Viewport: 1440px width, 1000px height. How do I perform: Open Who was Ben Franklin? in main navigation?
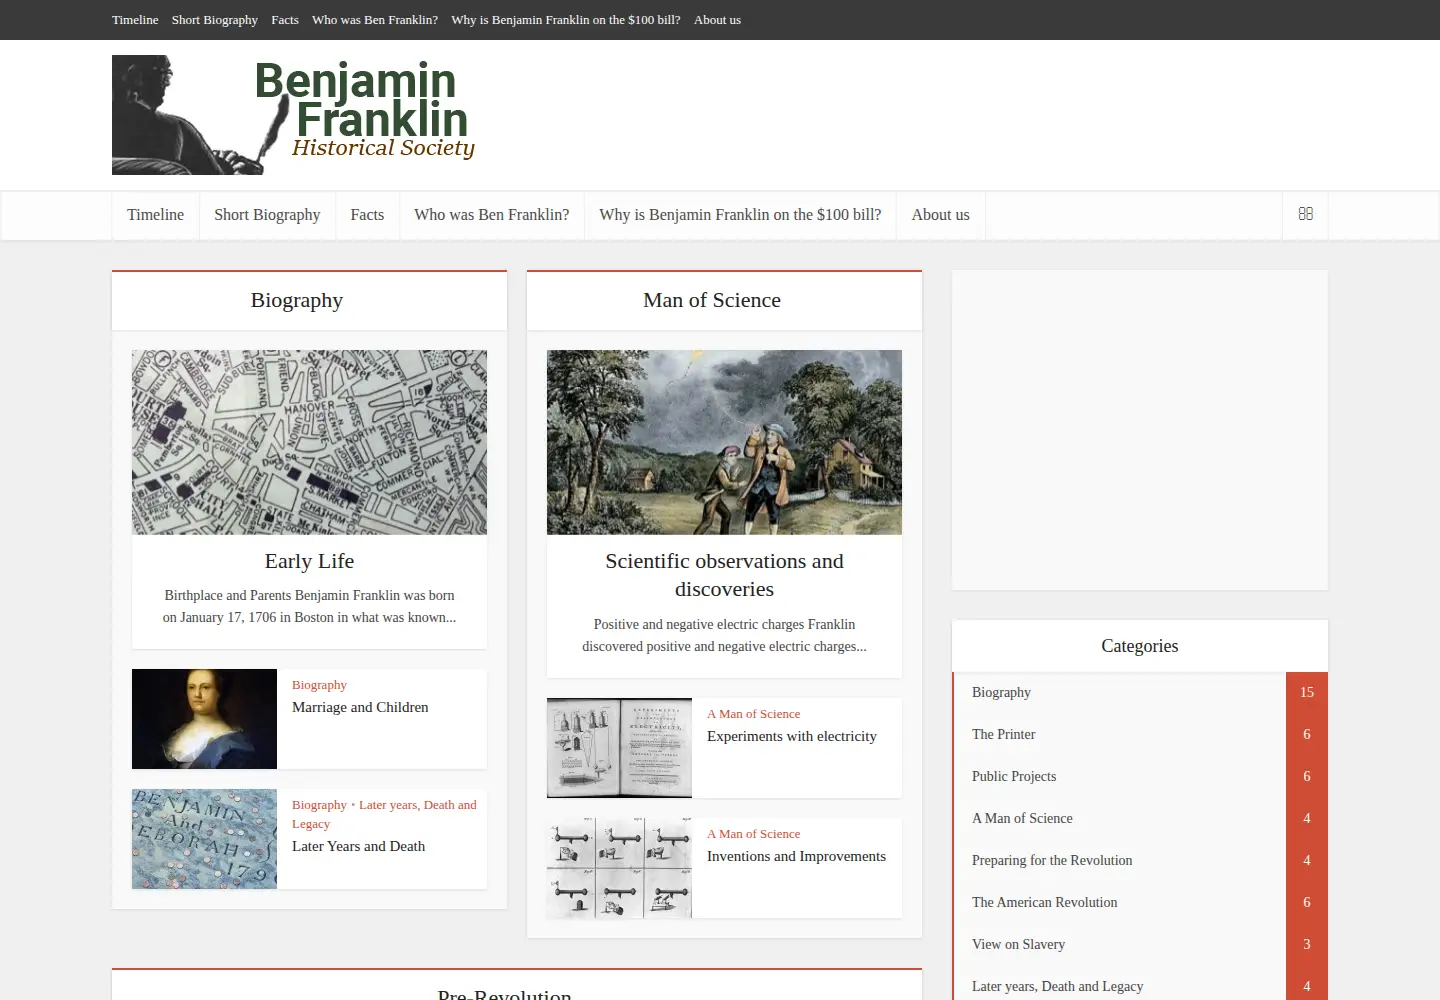491,215
